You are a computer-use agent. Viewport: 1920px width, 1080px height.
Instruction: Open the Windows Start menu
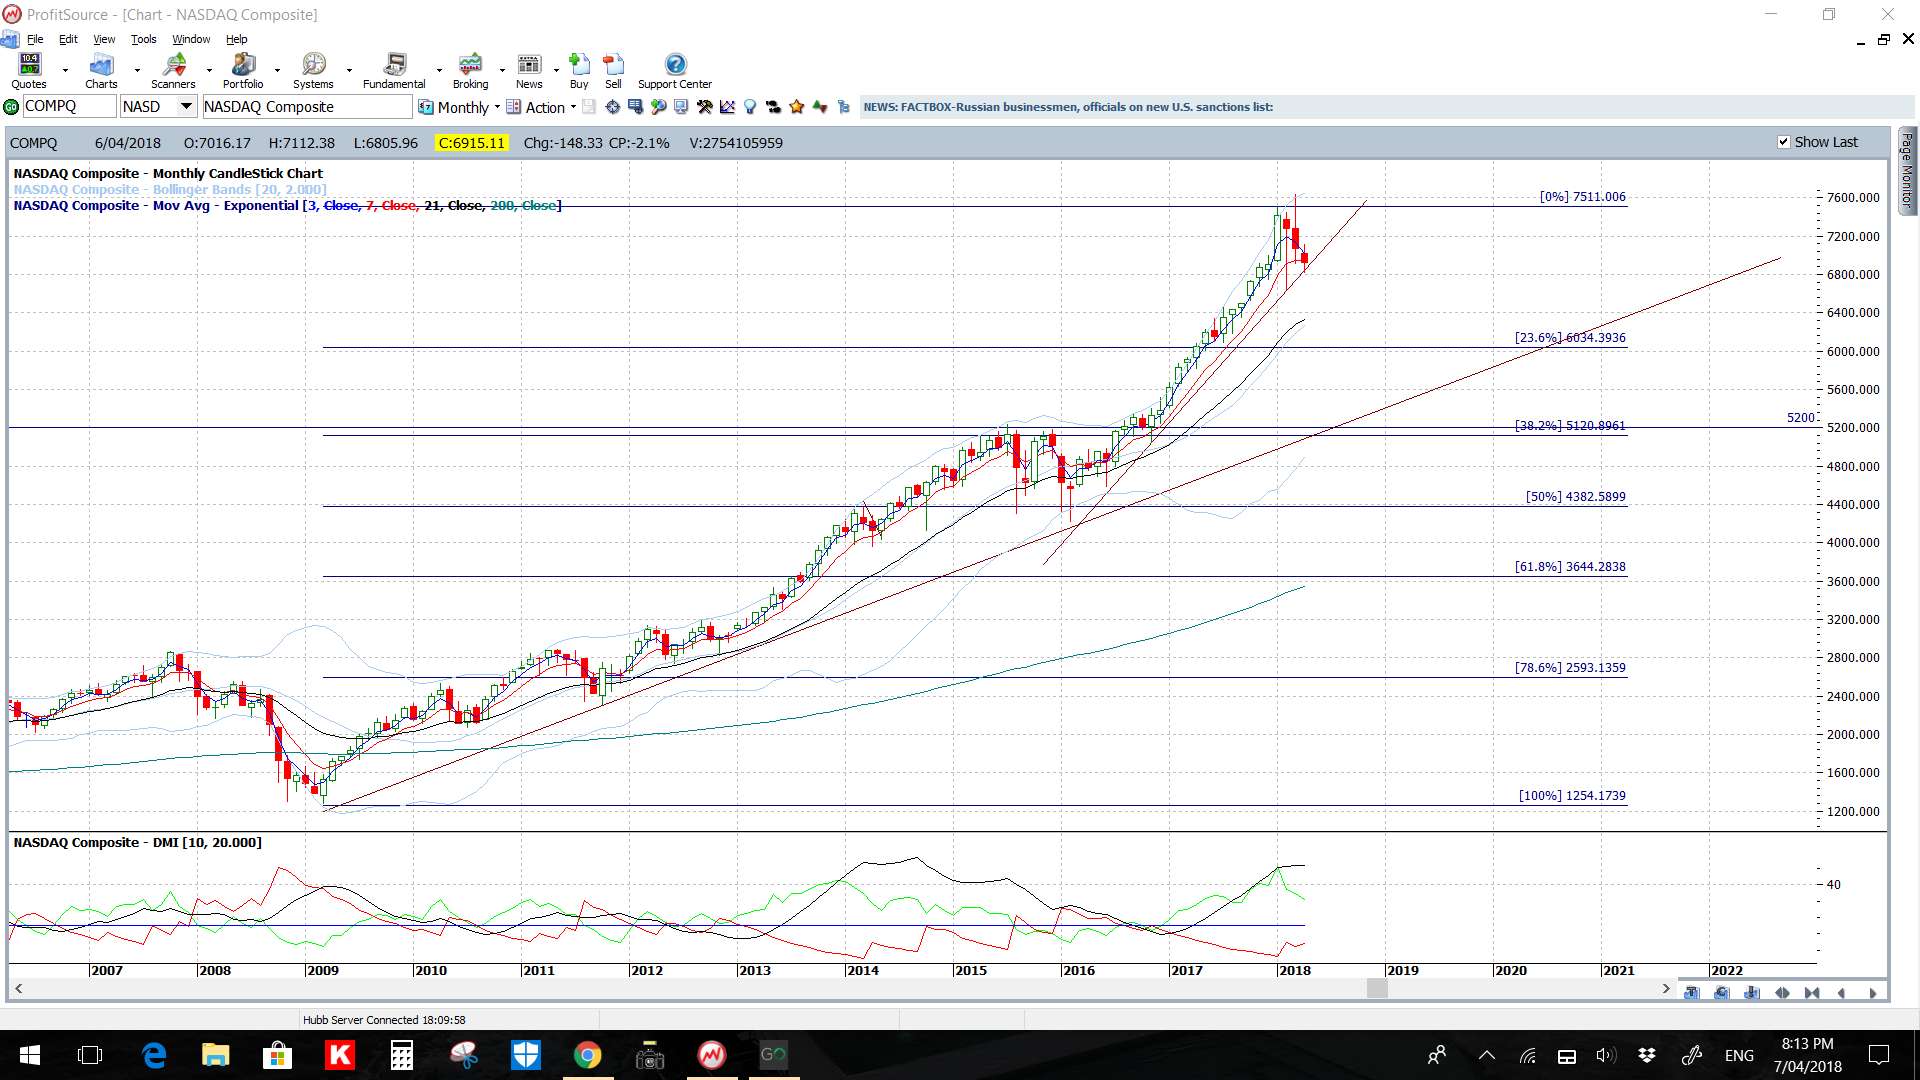tap(29, 1055)
